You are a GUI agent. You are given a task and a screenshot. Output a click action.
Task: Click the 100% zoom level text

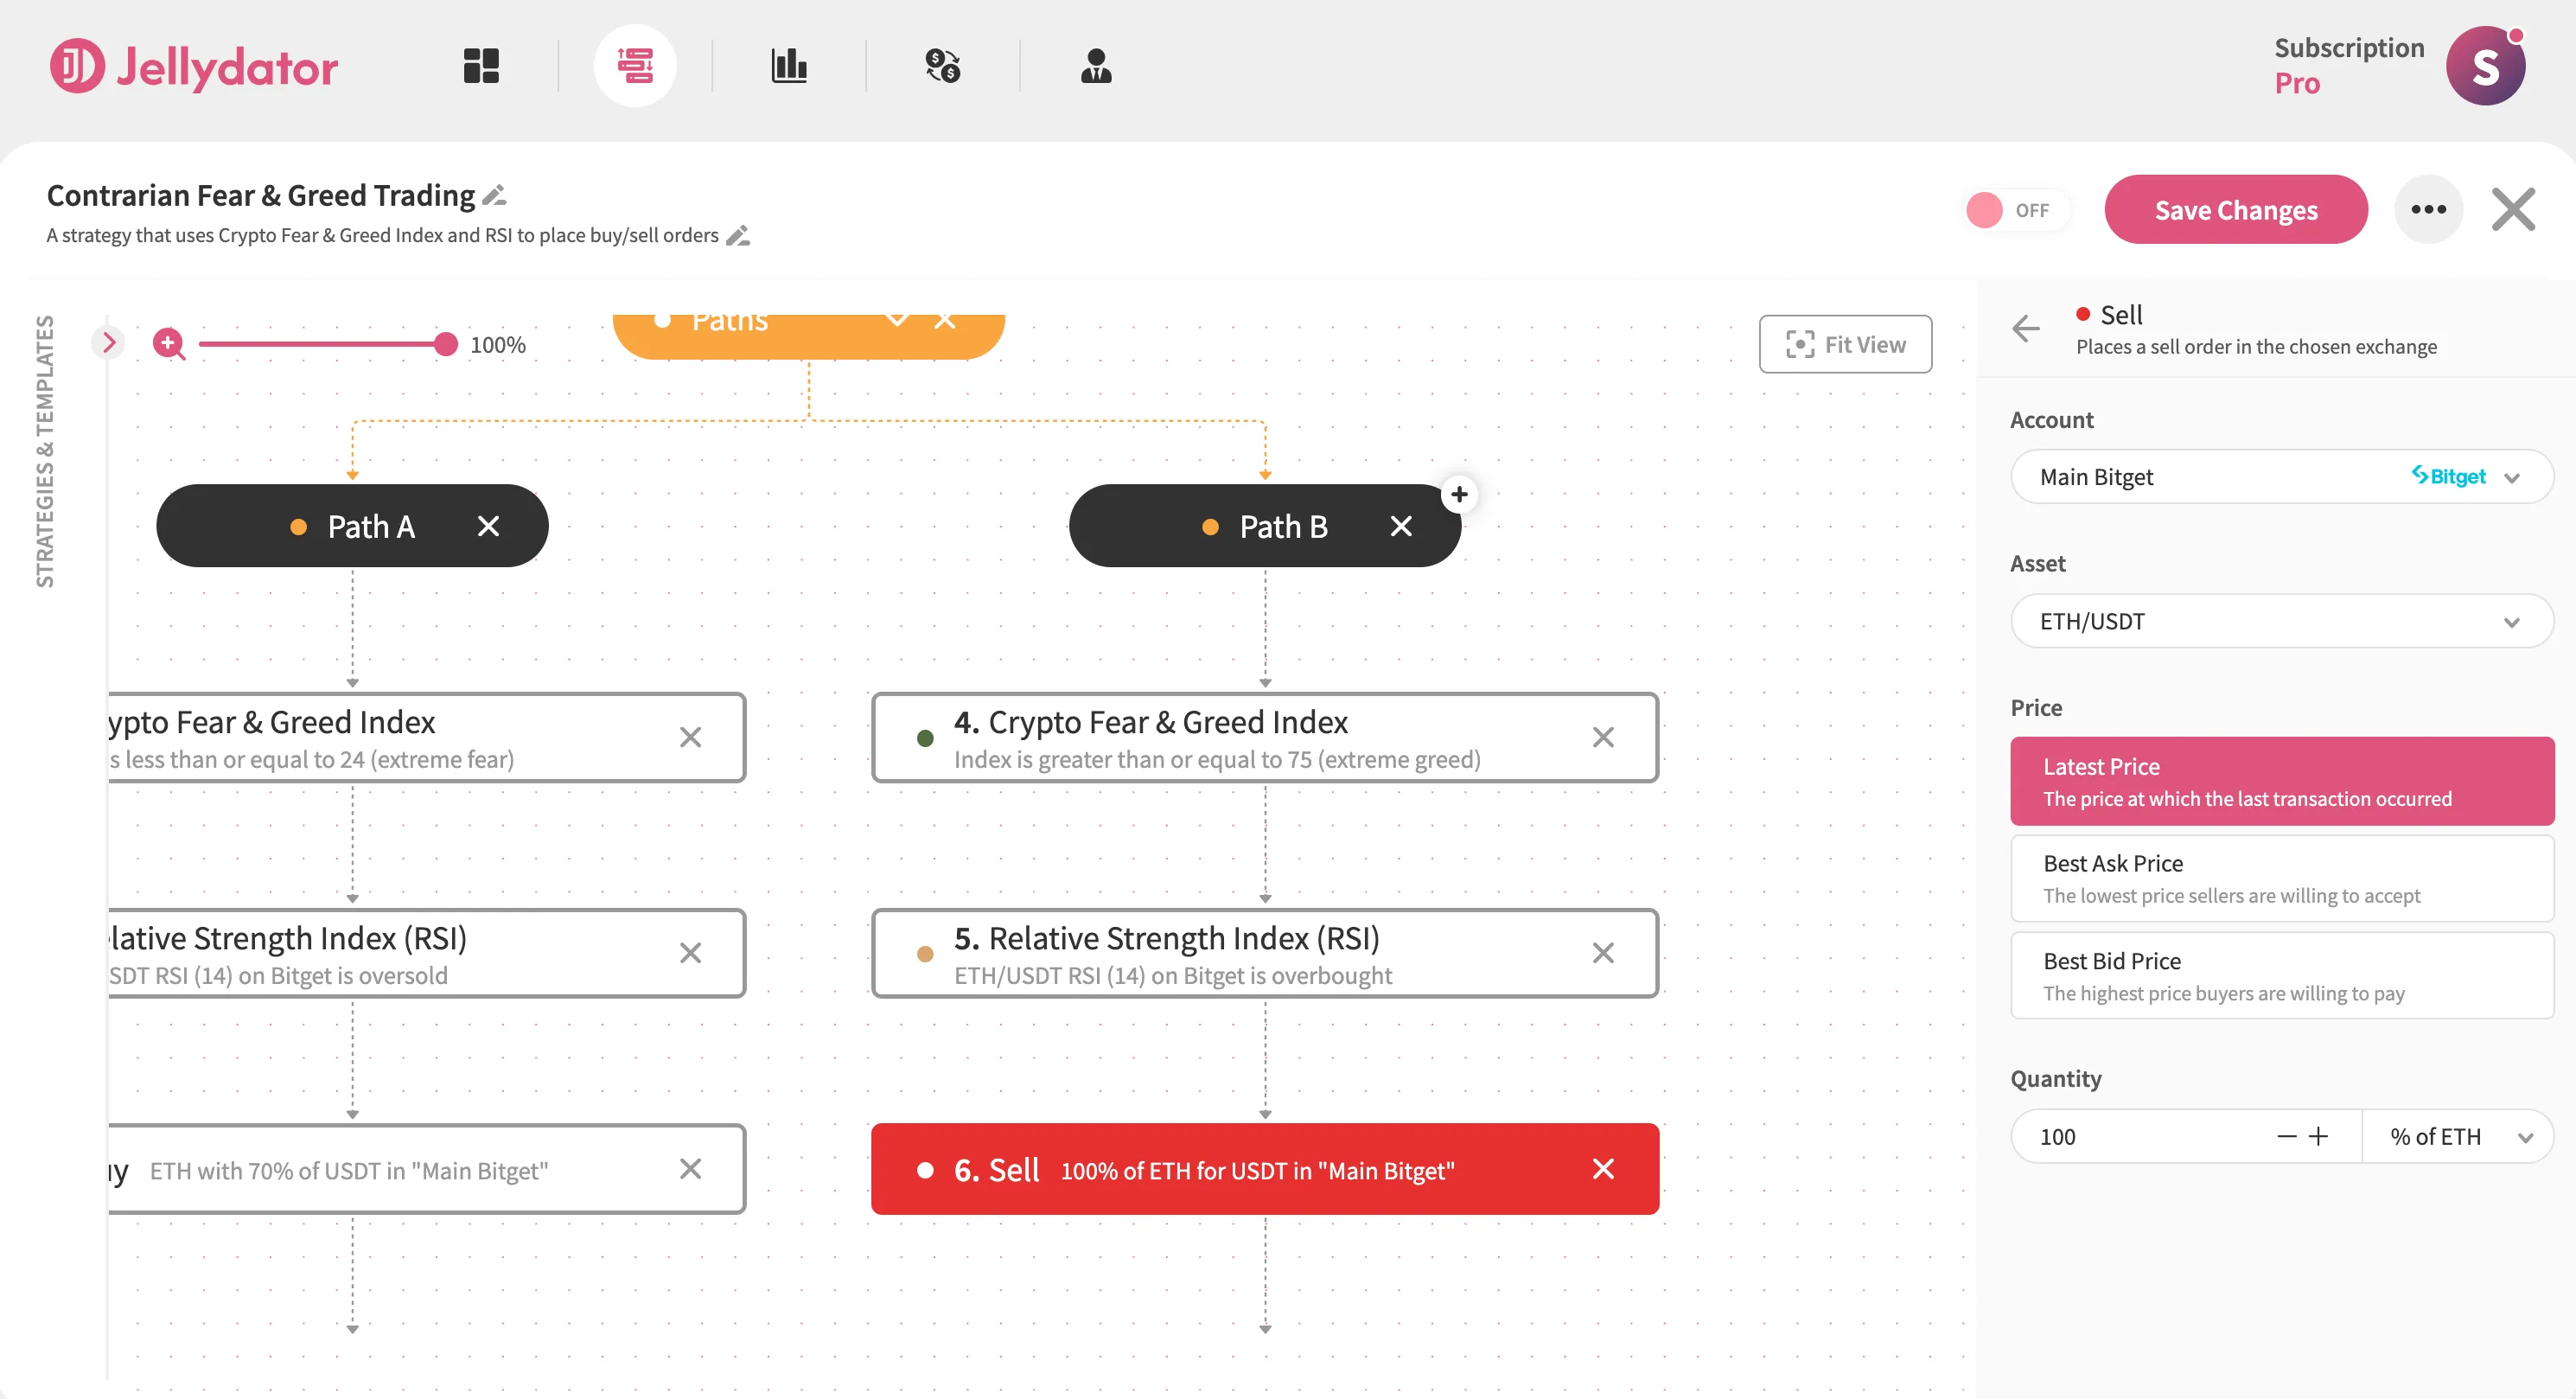pyautogui.click(x=498, y=345)
